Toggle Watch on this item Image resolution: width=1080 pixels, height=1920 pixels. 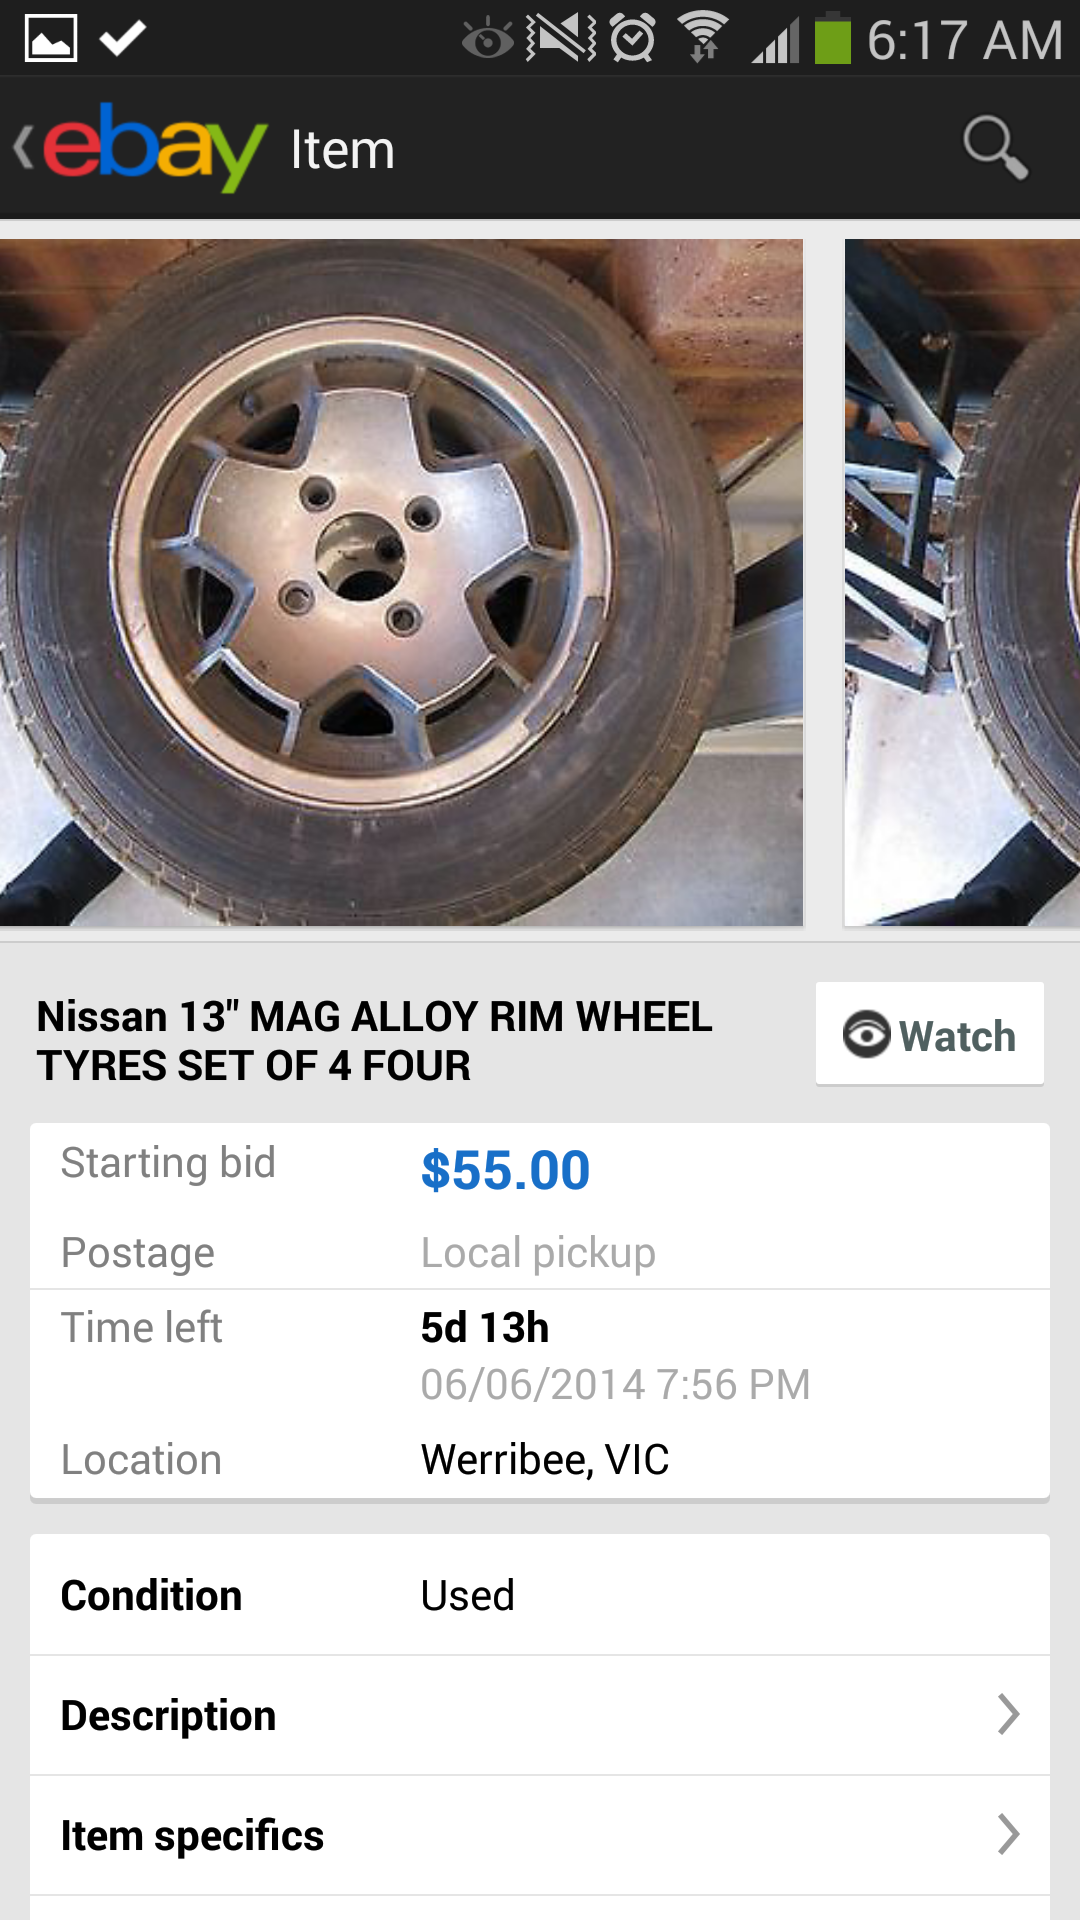point(929,1034)
